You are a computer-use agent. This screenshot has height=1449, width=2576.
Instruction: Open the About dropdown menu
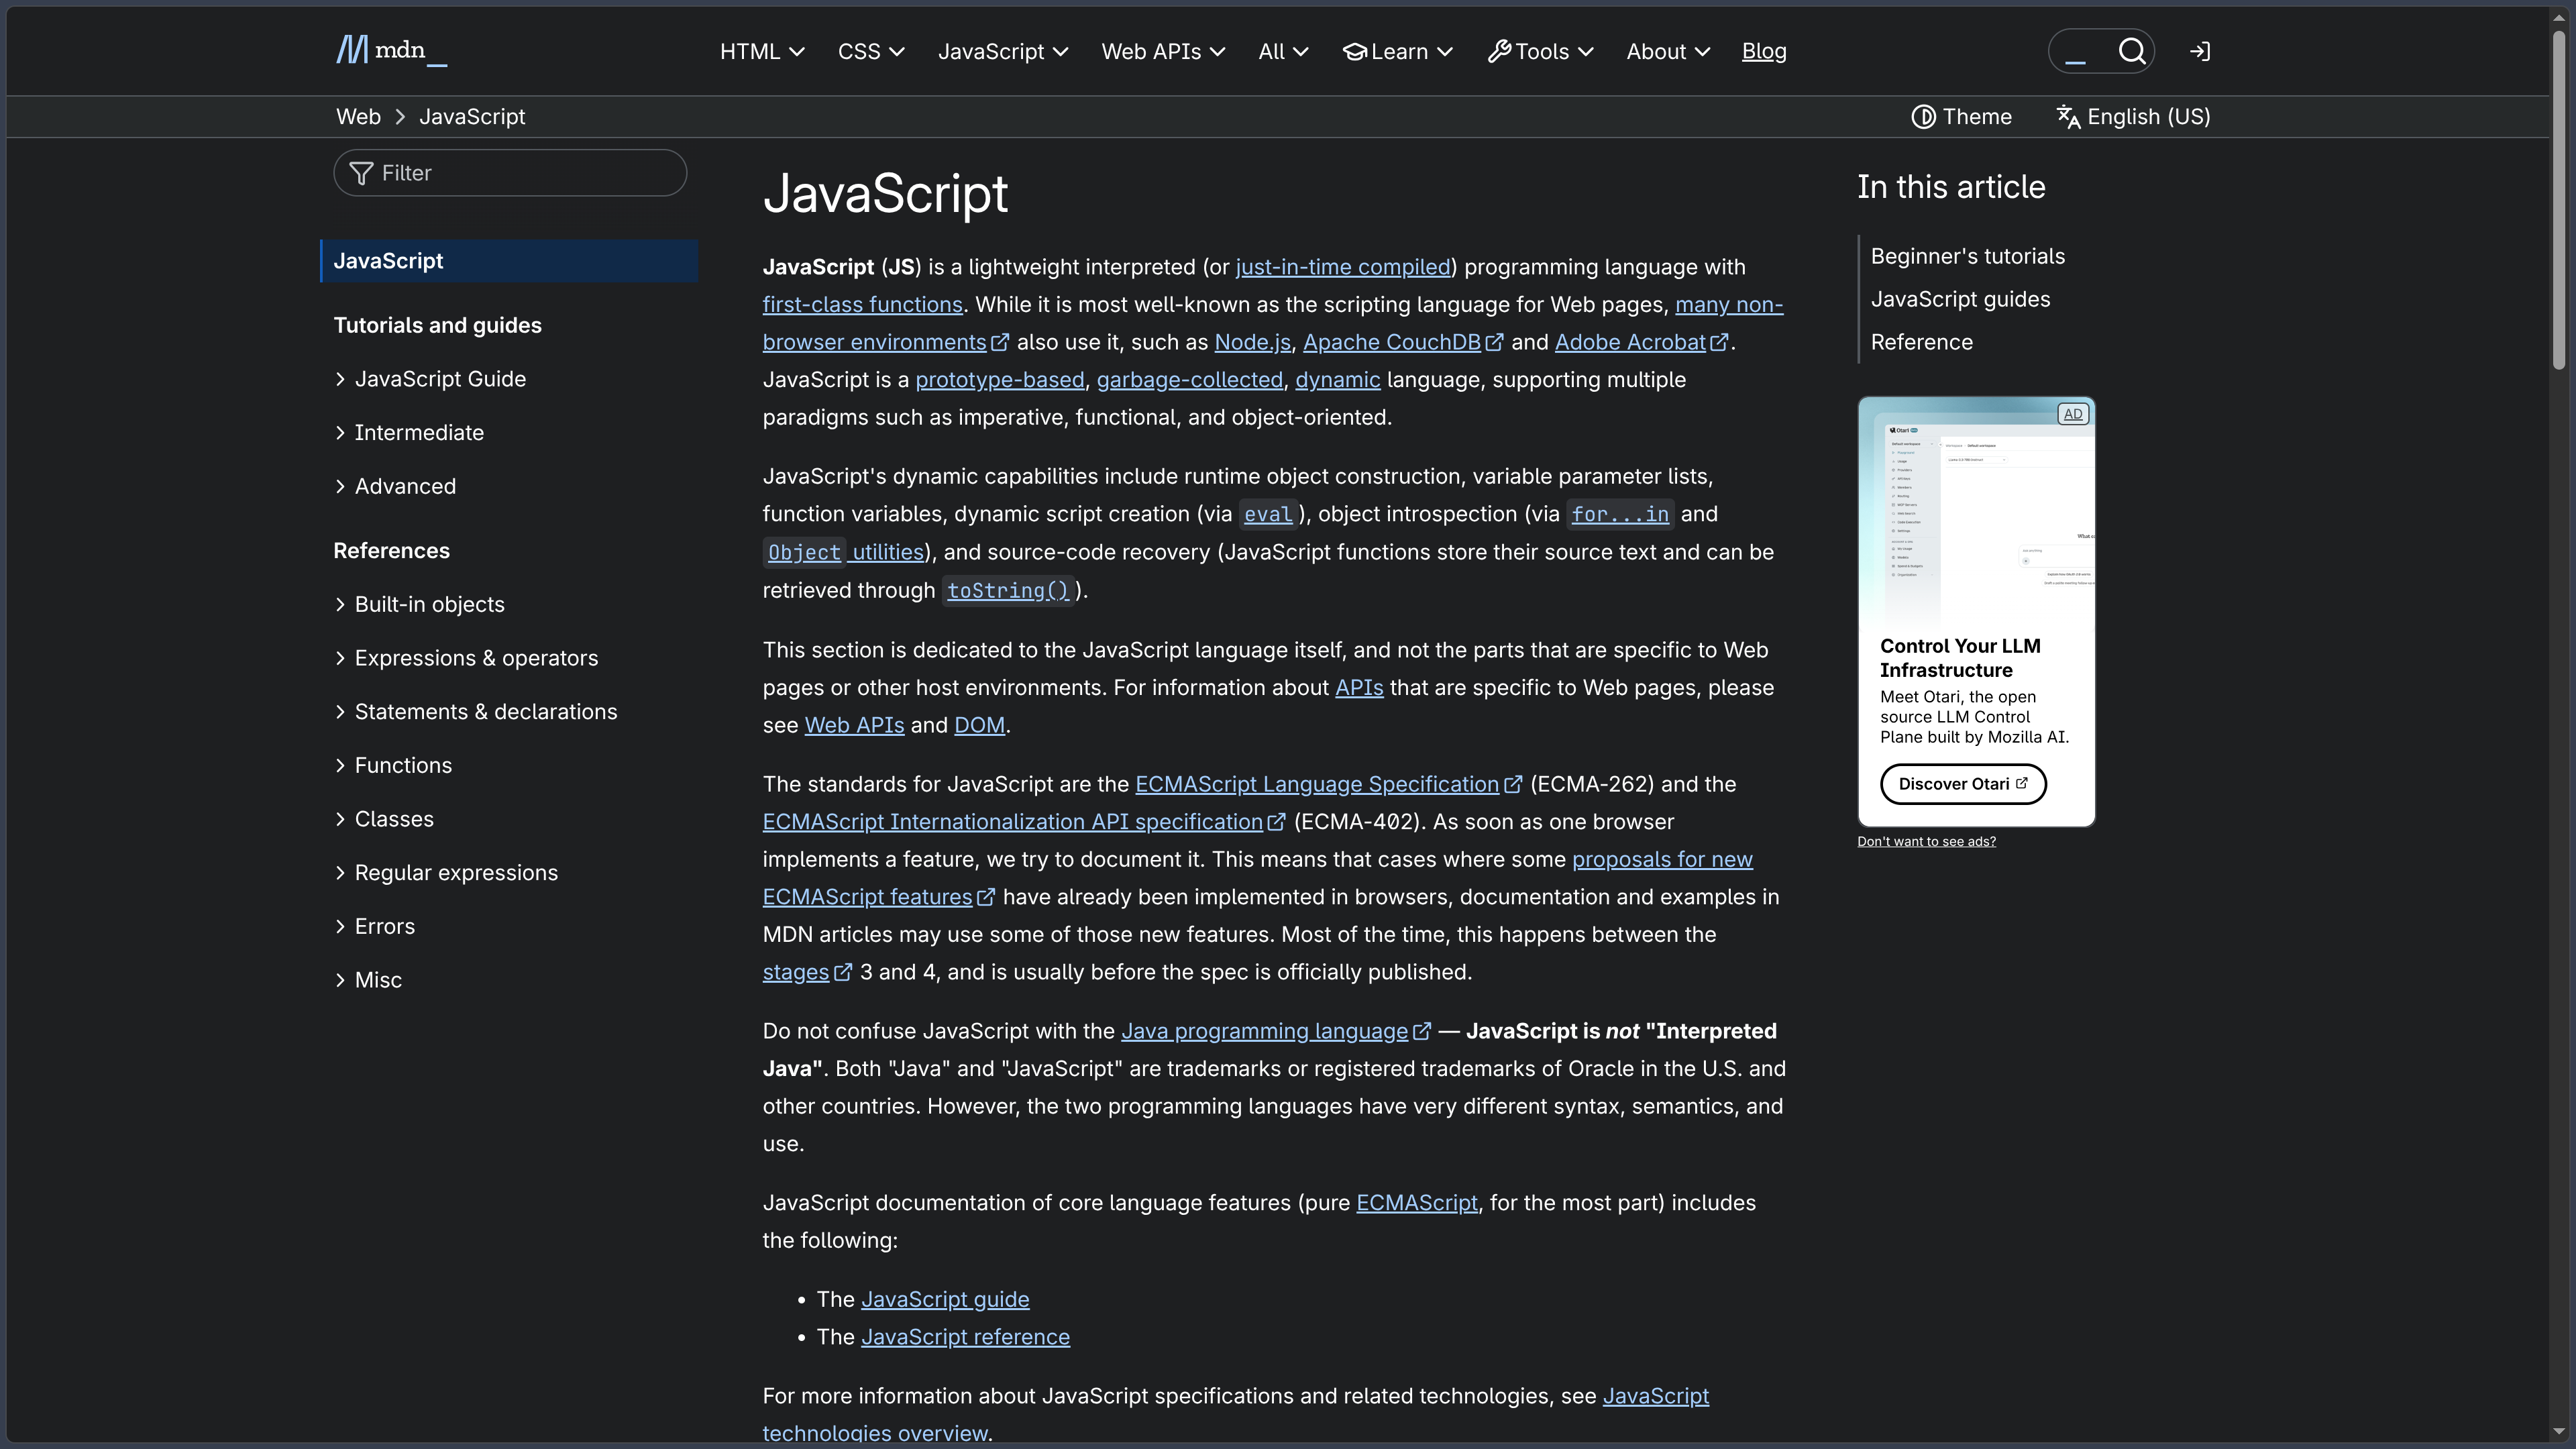(x=1668, y=51)
